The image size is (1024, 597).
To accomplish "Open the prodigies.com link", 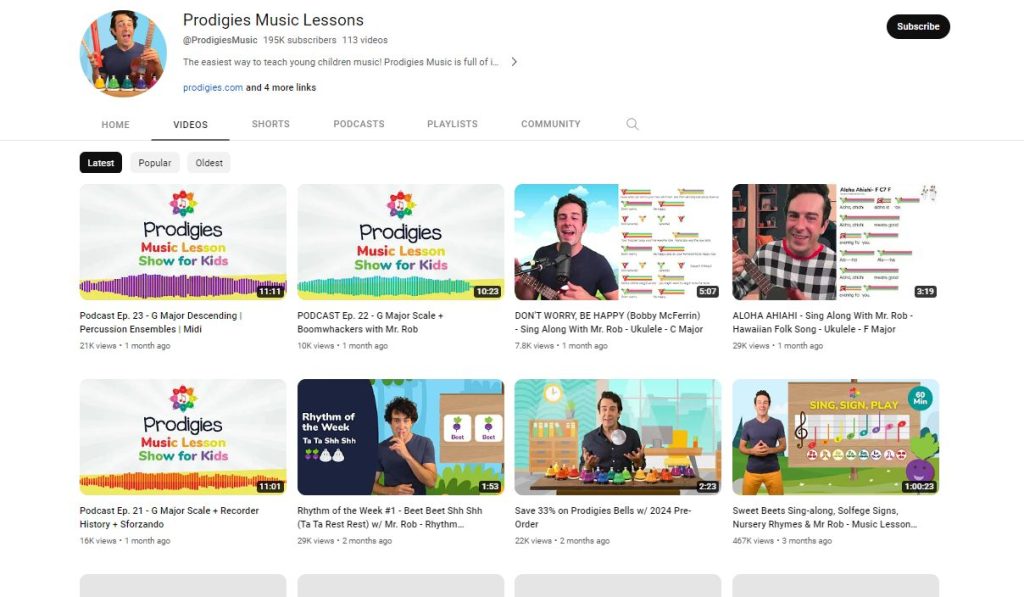I will (213, 88).
